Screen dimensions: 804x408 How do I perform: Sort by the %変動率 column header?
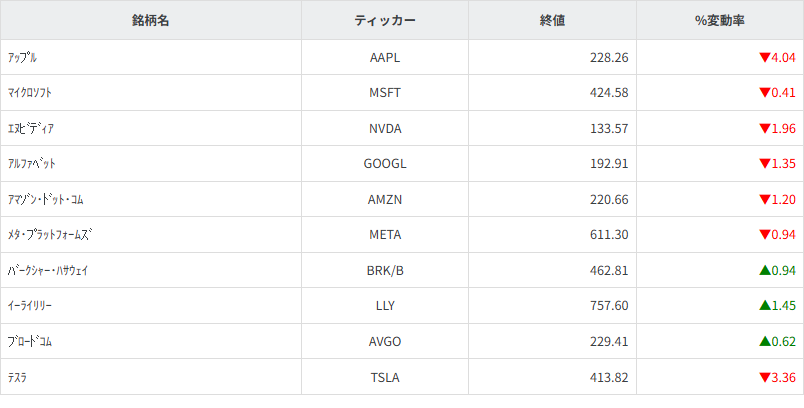(720, 21)
